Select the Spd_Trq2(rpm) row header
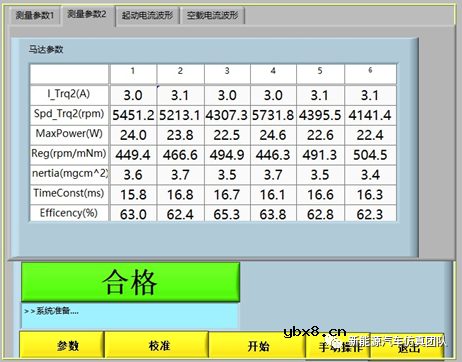462x362 pixels. coord(69,115)
